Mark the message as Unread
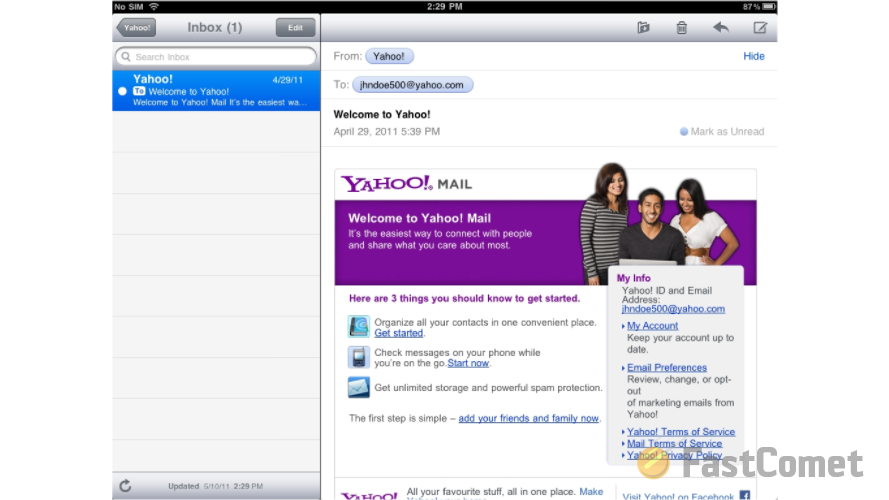Viewport: 889px width, 500px height. click(722, 132)
